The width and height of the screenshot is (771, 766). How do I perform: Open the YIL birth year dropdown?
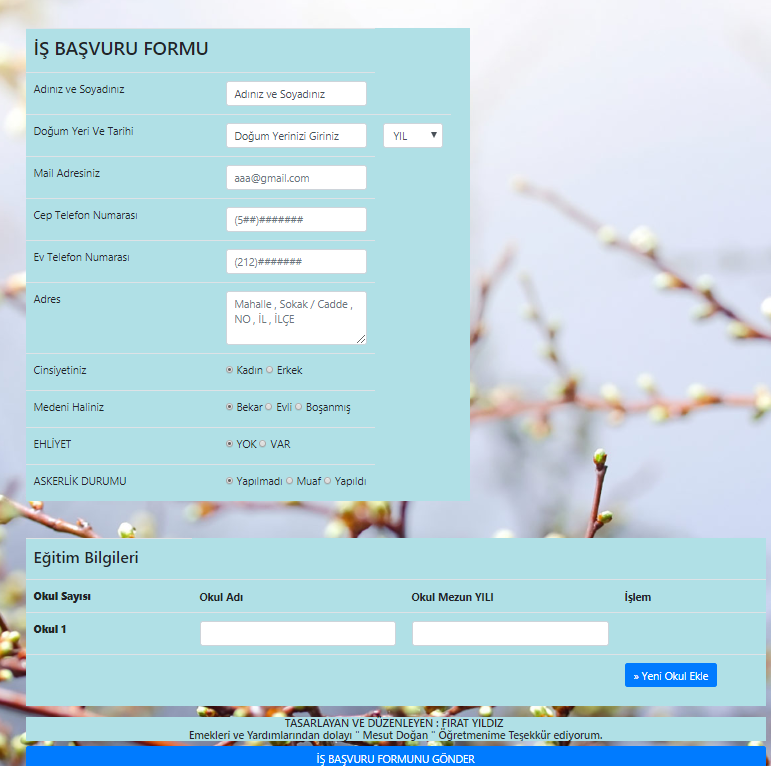(x=413, y=136)
